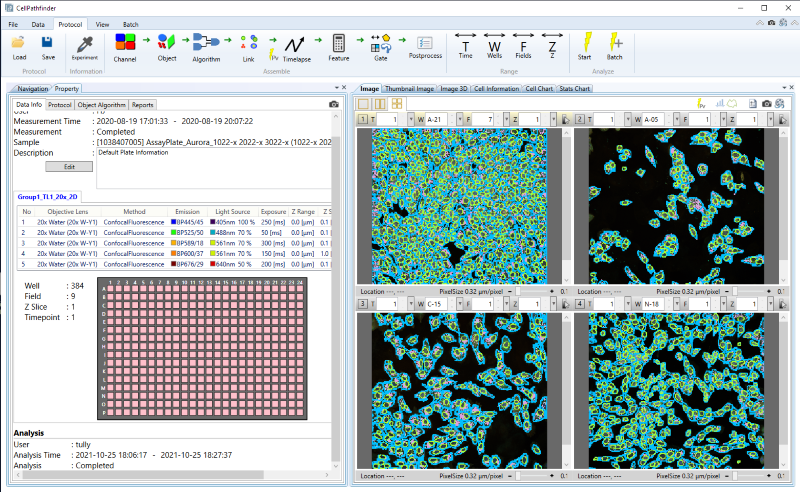Open the Batch ribbon tab
This screenshot has width=800, height=492.
130,23
